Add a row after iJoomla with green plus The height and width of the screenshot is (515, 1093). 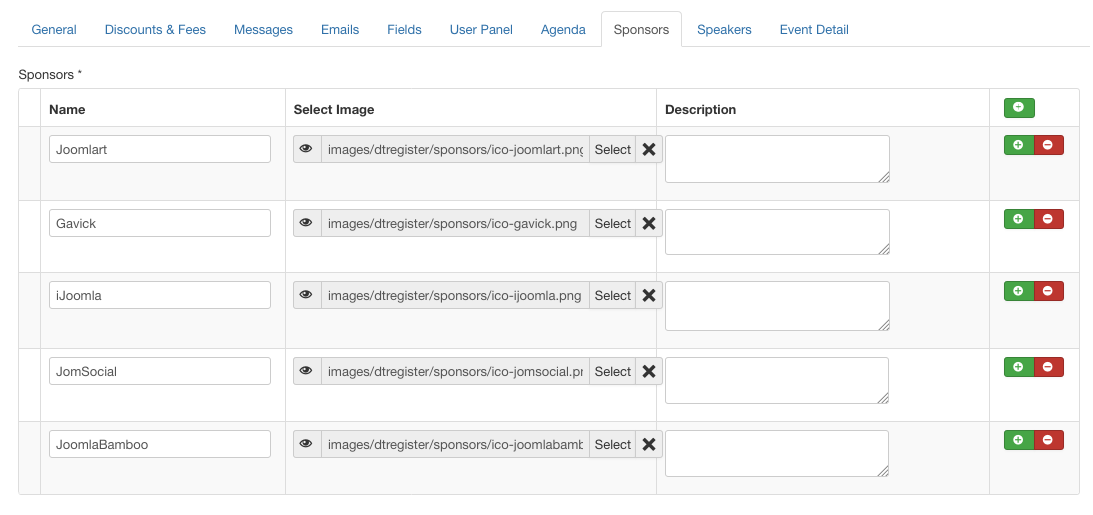point(1018,291)
